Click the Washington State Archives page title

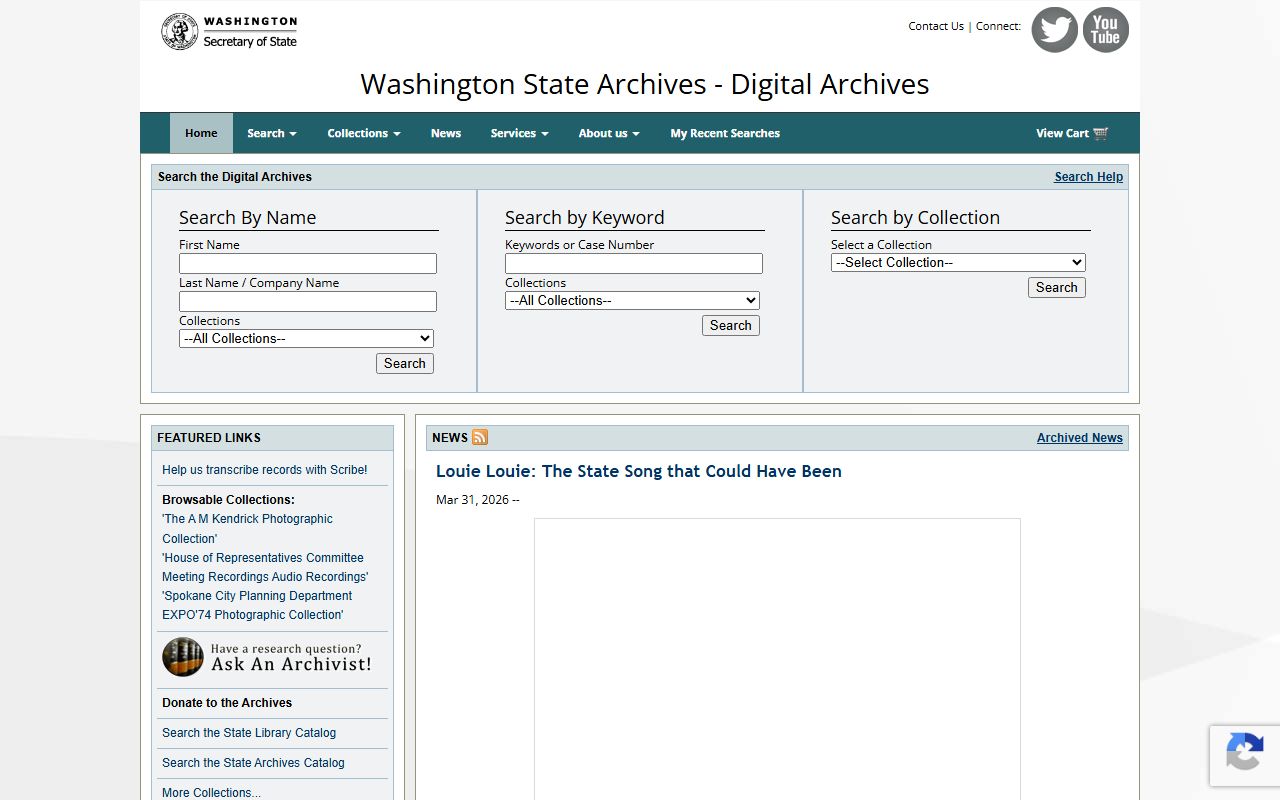point(645,84)
